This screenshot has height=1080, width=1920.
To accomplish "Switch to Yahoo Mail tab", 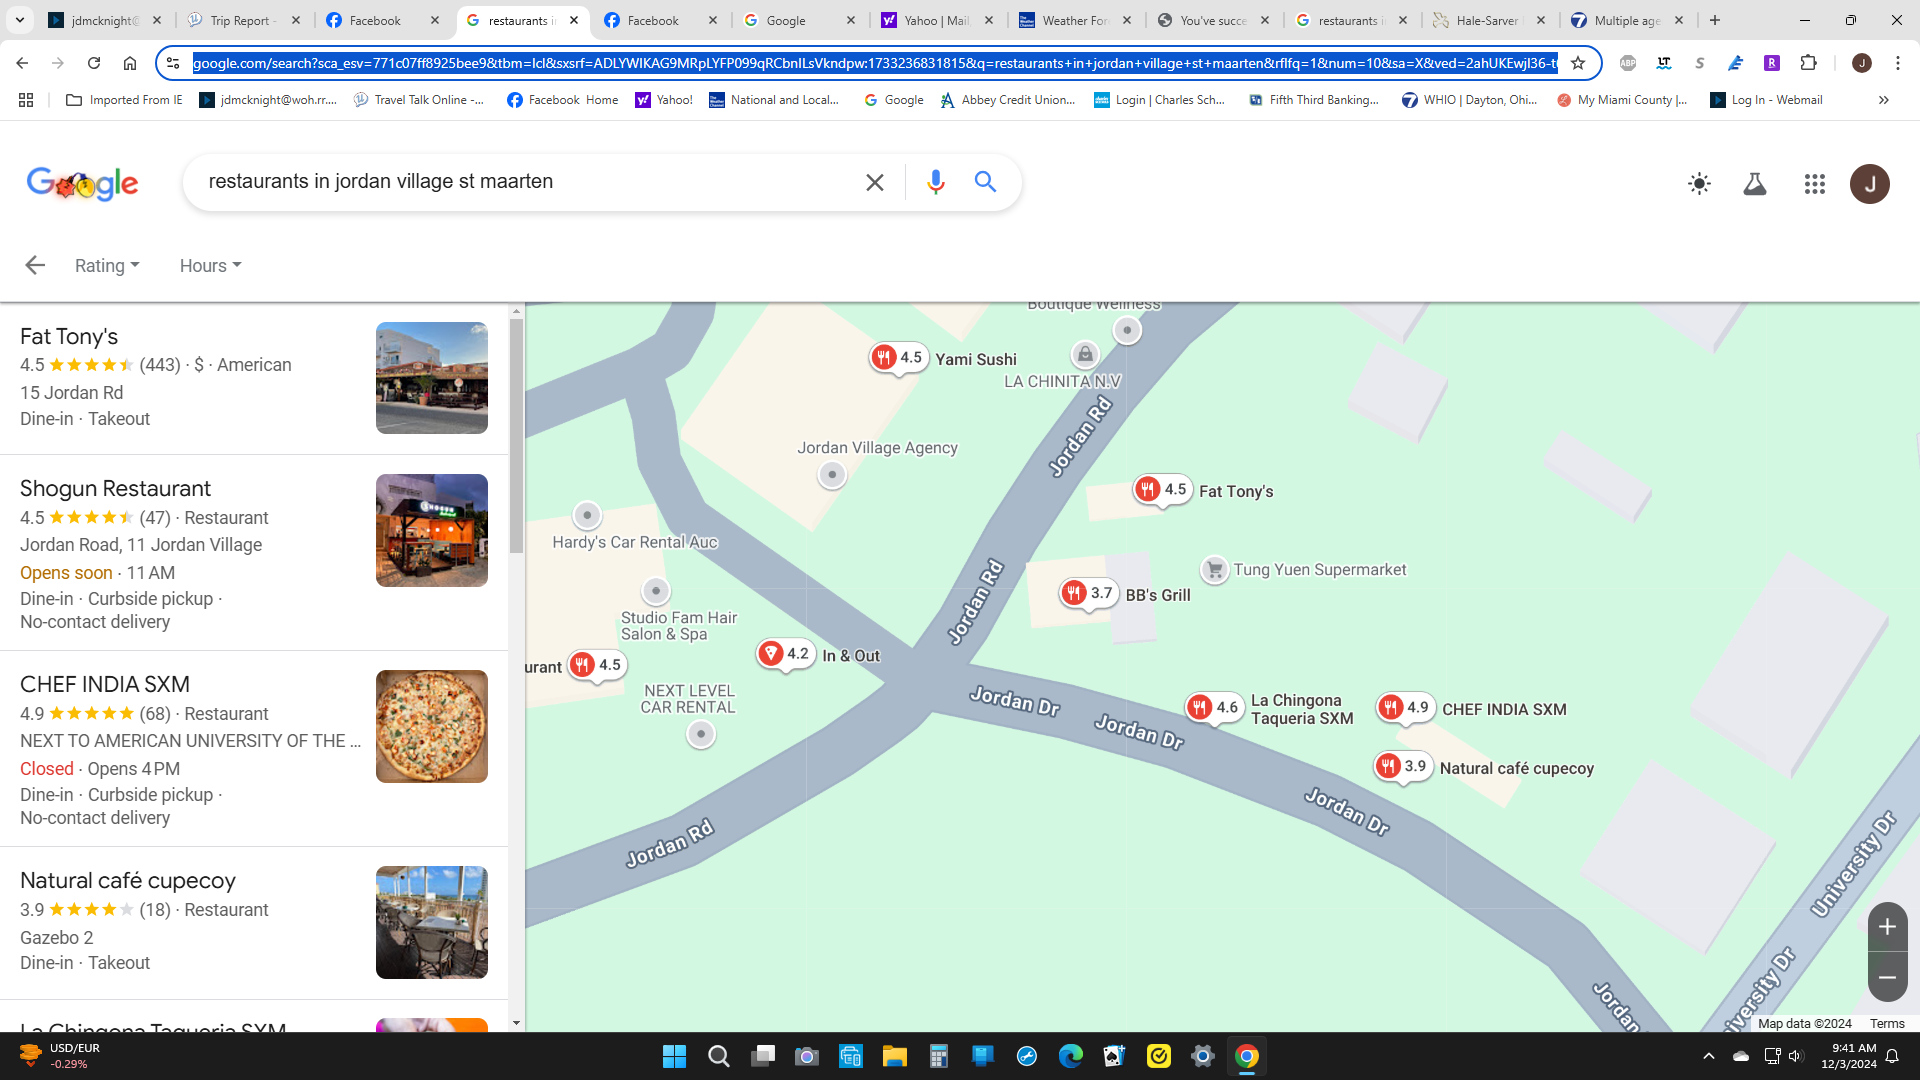I will (936, 20).
